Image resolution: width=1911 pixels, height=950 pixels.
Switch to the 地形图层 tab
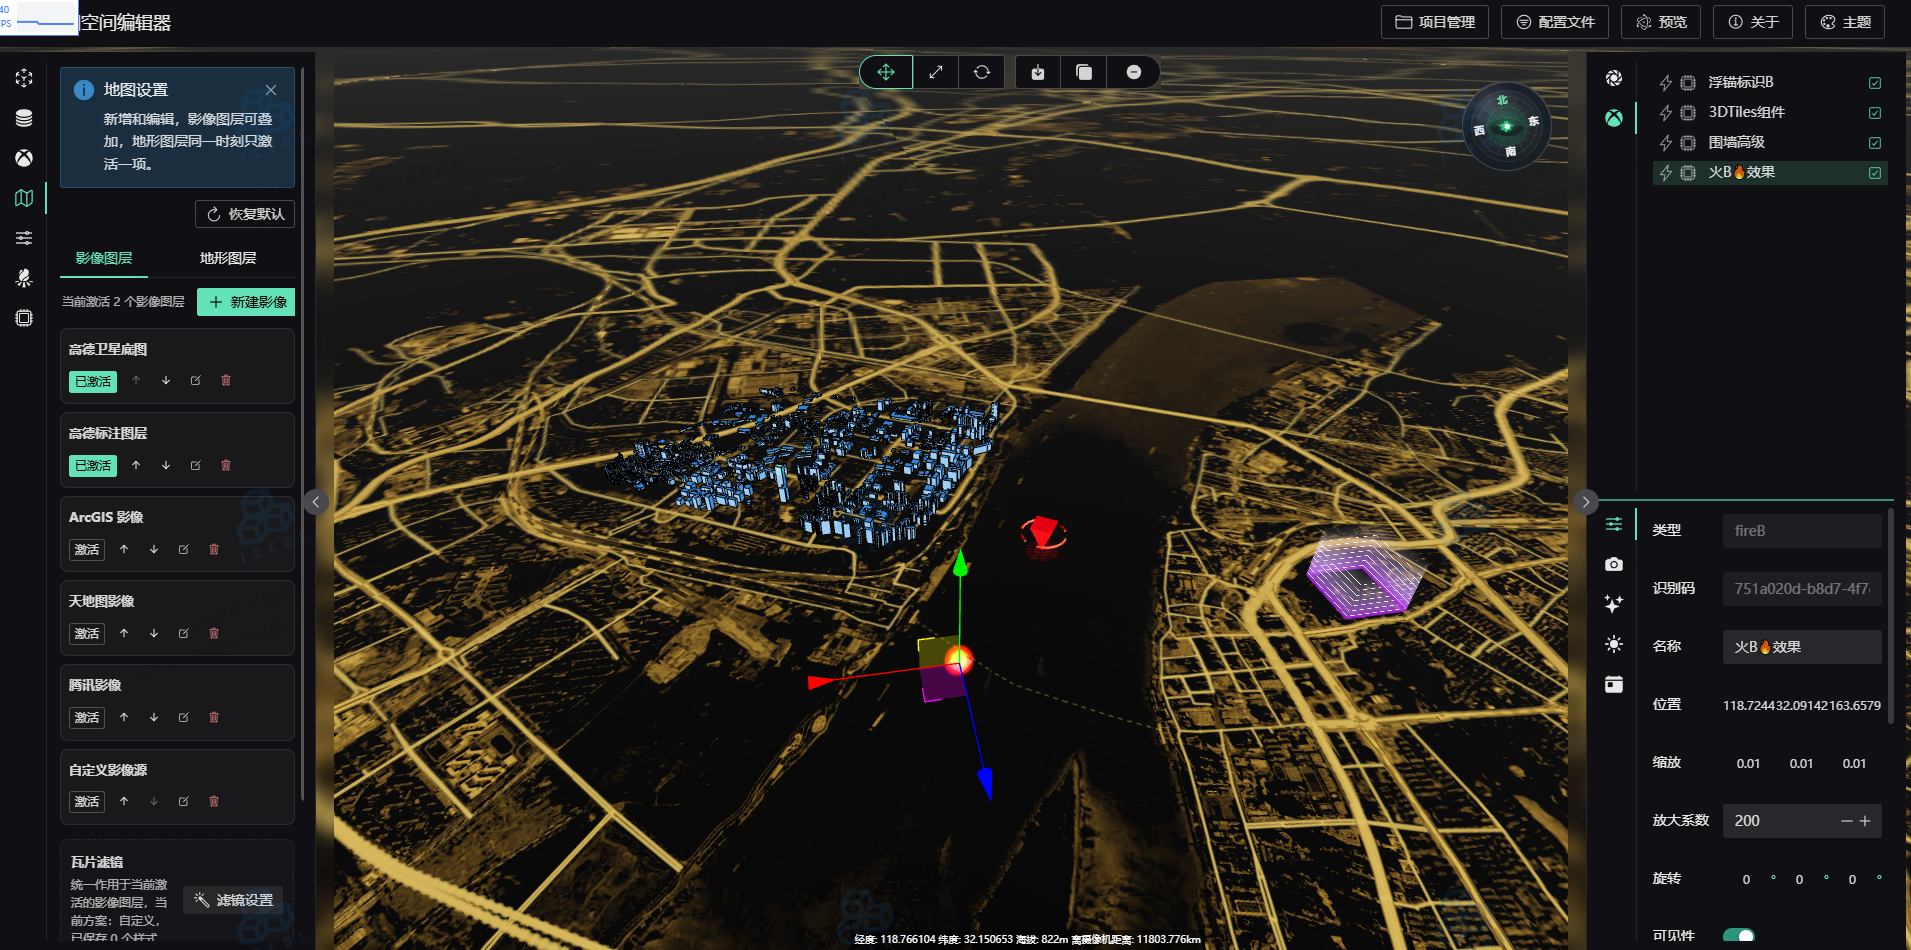(x=228, y=258)
